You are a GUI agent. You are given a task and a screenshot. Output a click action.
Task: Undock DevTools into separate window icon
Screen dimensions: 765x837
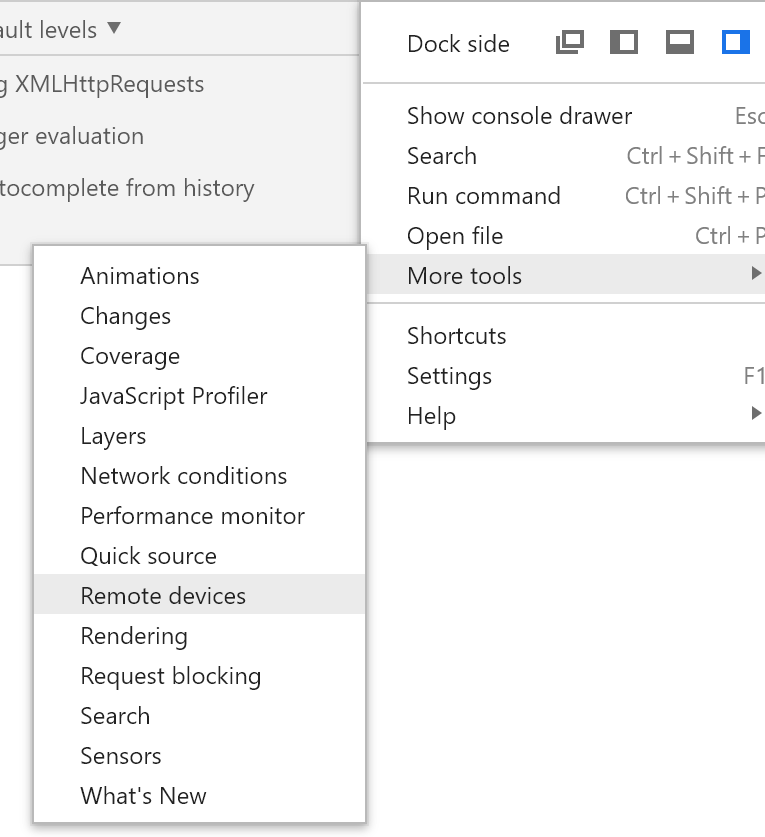point(570,42)
